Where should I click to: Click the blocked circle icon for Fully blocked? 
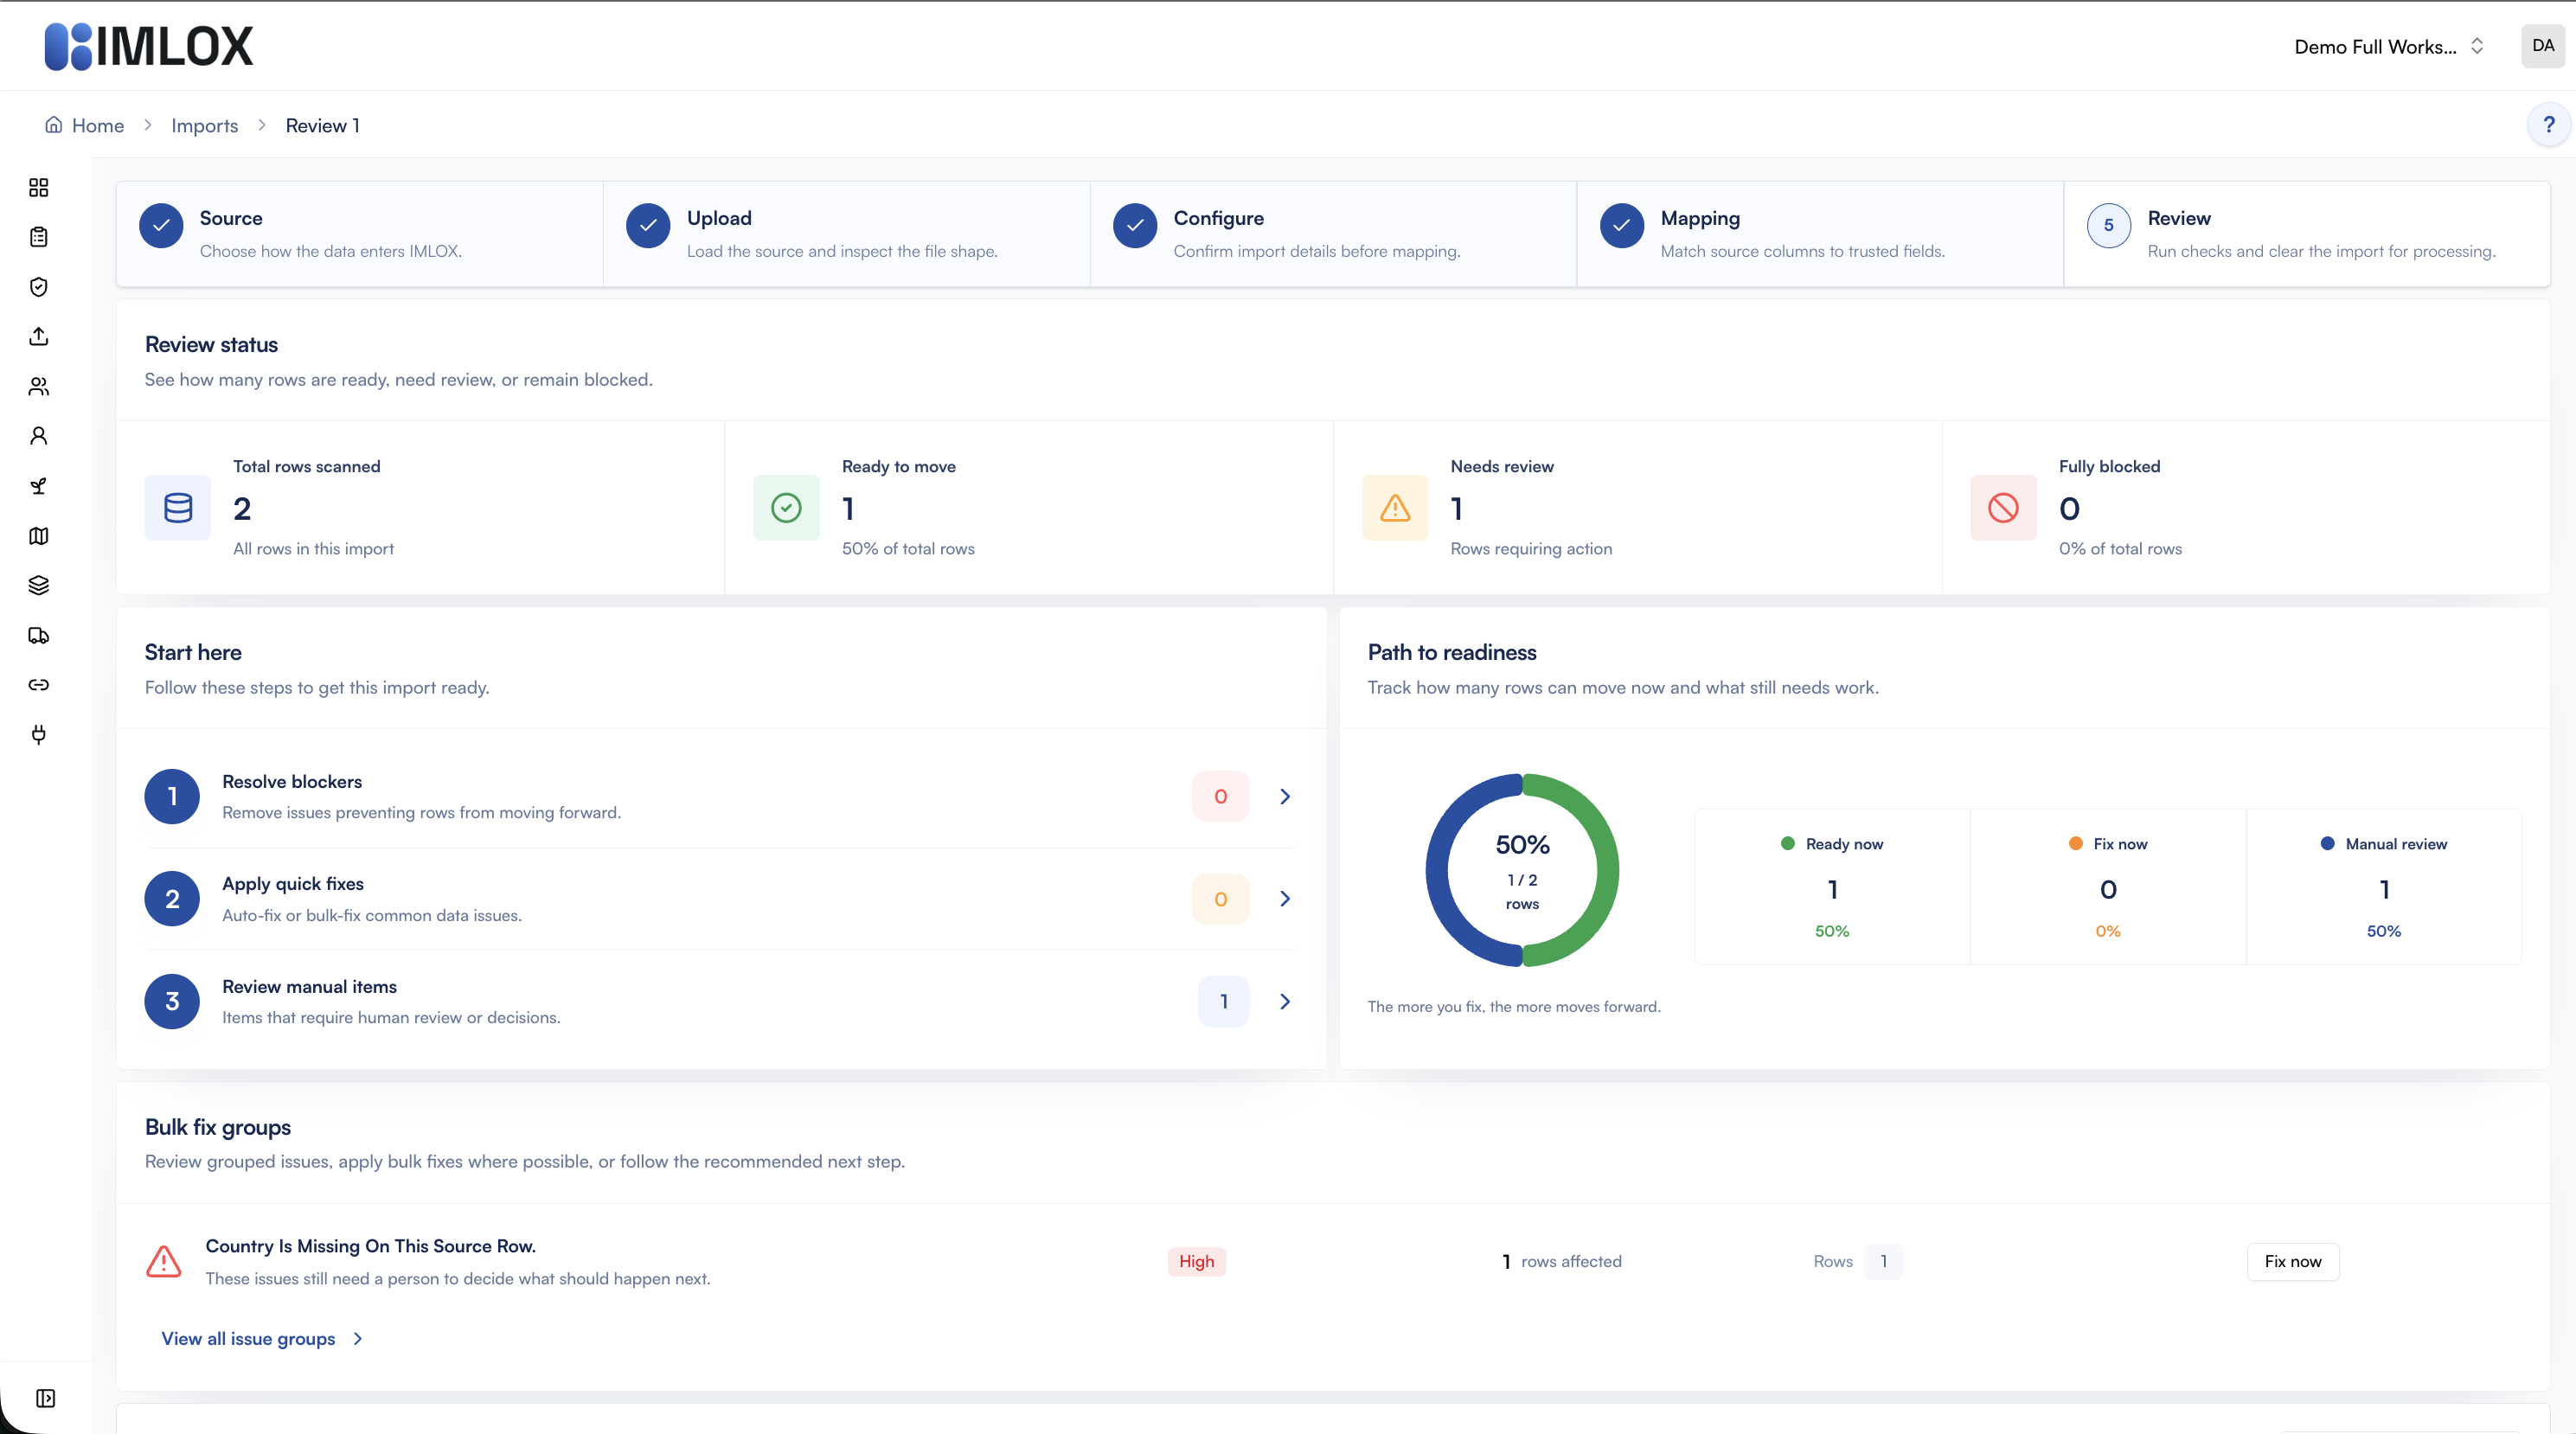2003,508
